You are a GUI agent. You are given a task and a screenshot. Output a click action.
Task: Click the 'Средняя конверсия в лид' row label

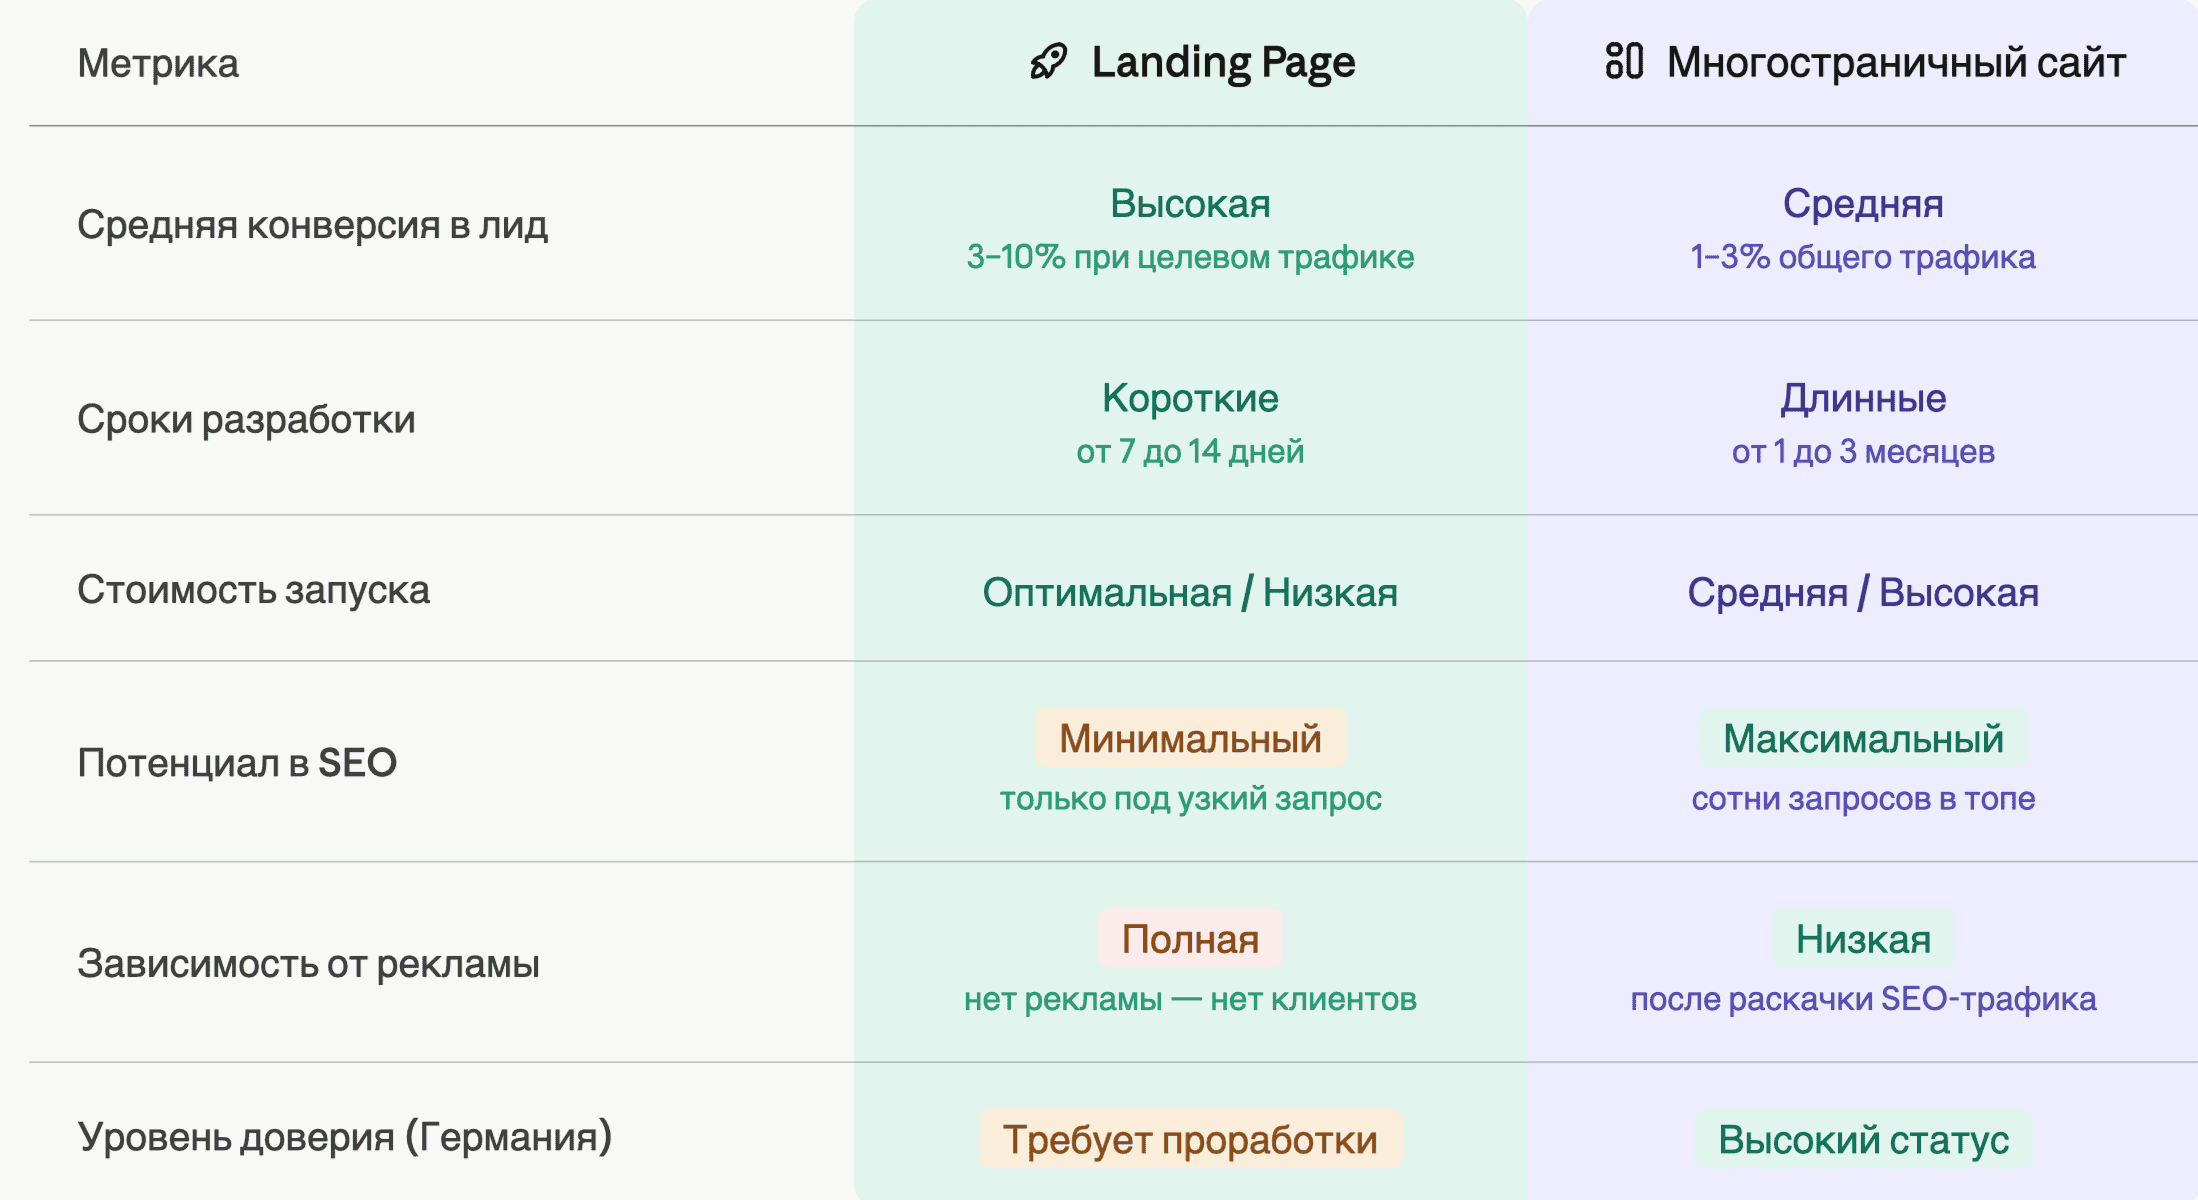[312, 225]
